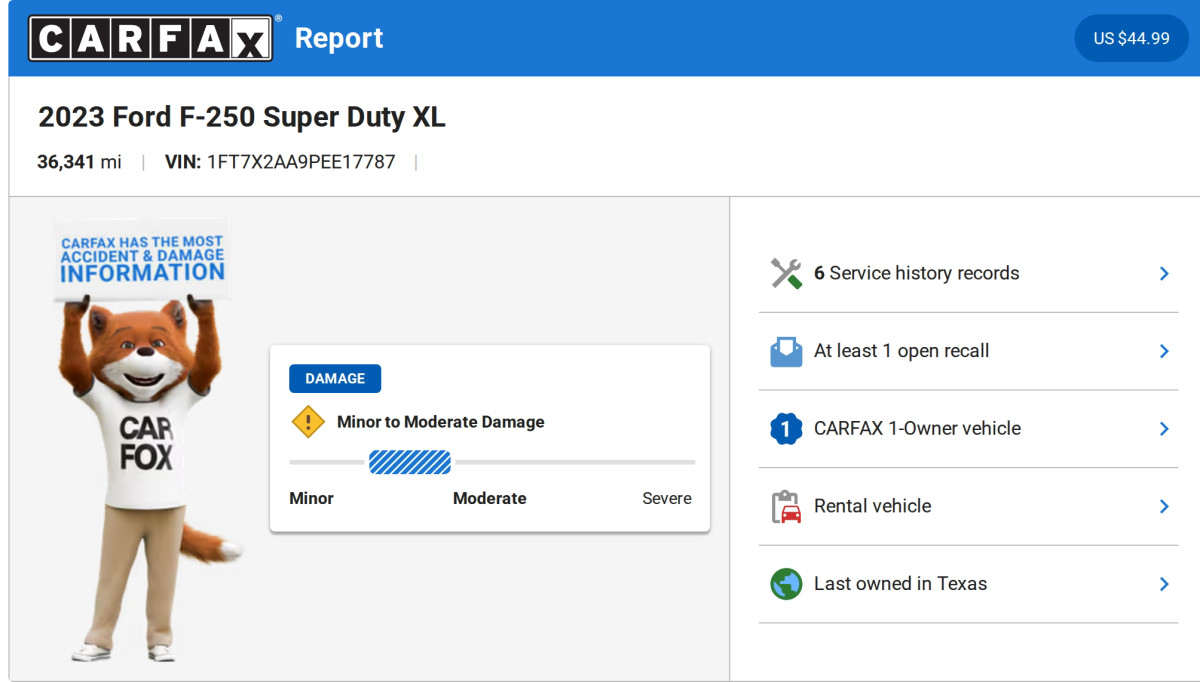
Task: Click the VIN number text
Action: click(x=300, y=162)
